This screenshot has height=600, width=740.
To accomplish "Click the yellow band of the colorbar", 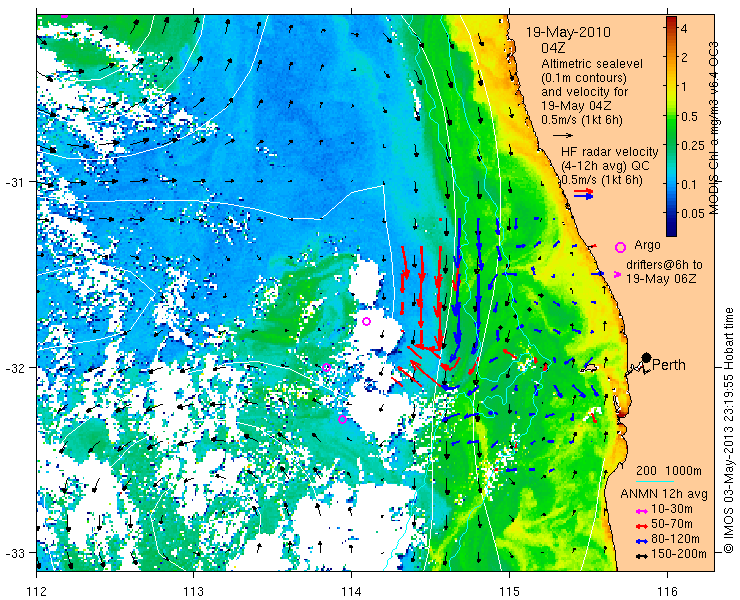I will tap(671, 87).
